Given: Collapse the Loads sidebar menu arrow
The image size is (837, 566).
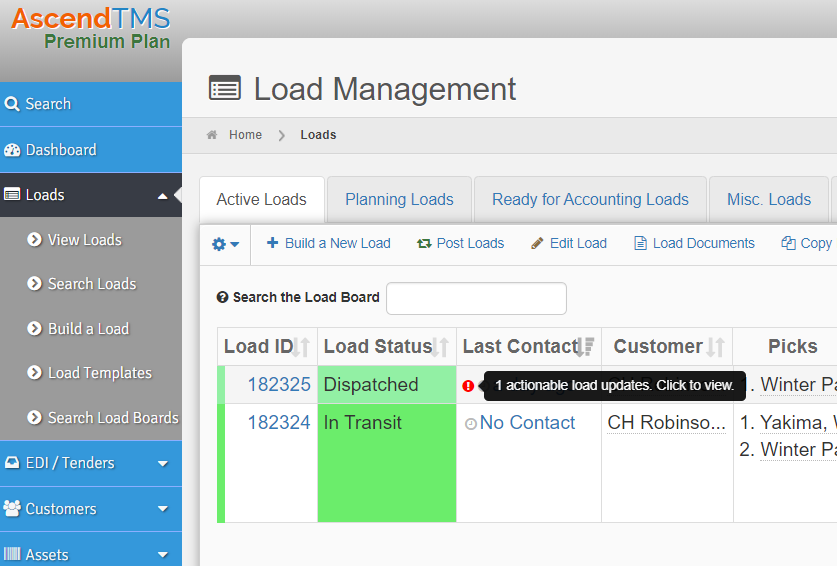Looking at the screenshot, I should (x=163, y=196).
